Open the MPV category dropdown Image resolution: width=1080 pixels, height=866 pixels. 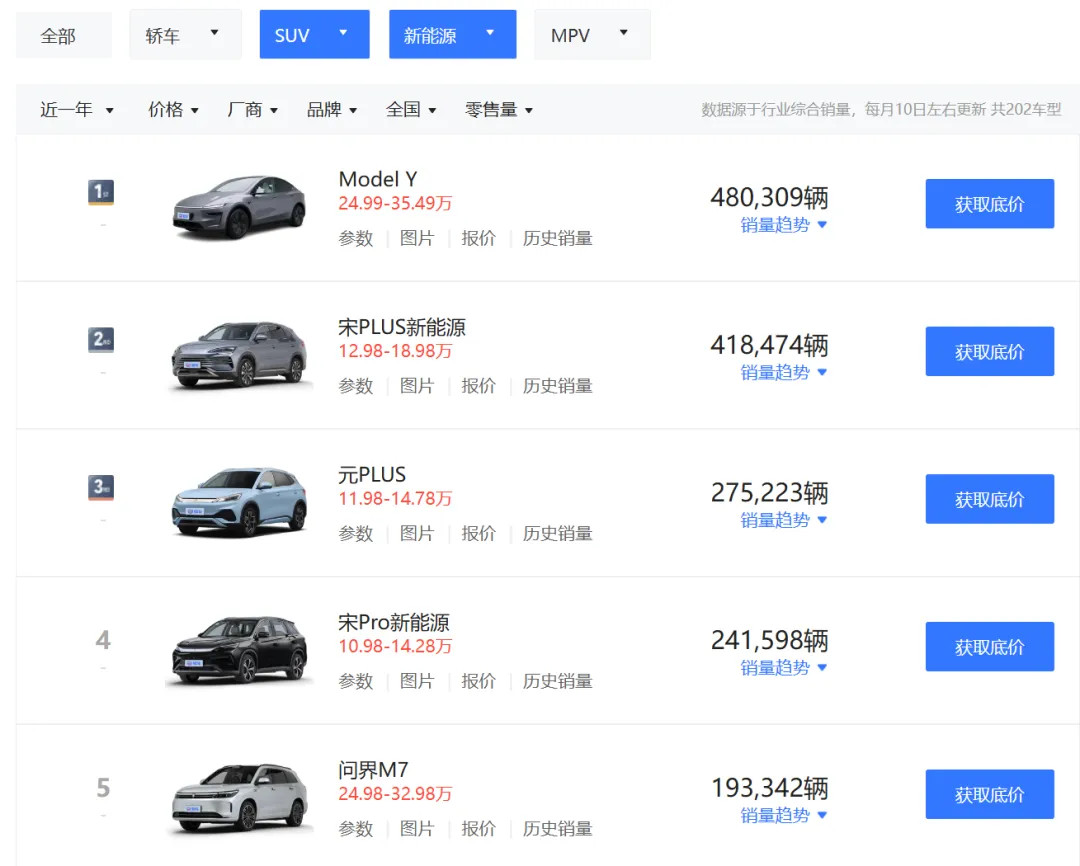coord(592,34)
